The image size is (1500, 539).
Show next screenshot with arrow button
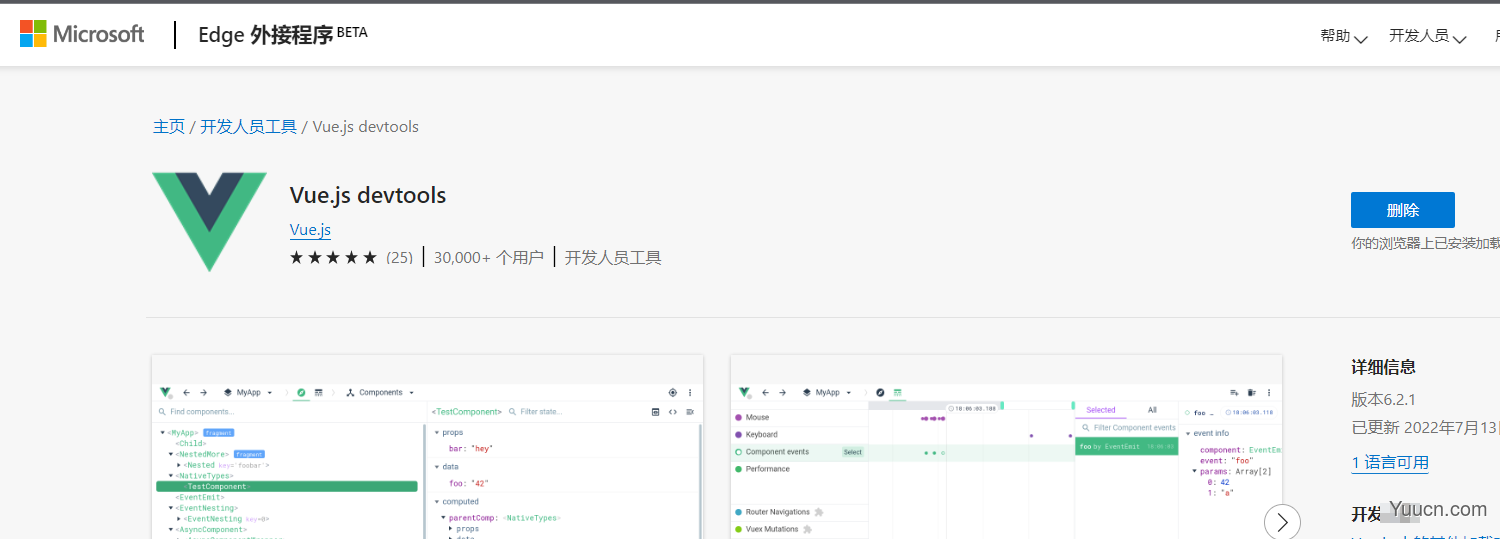pos(1282,522)
